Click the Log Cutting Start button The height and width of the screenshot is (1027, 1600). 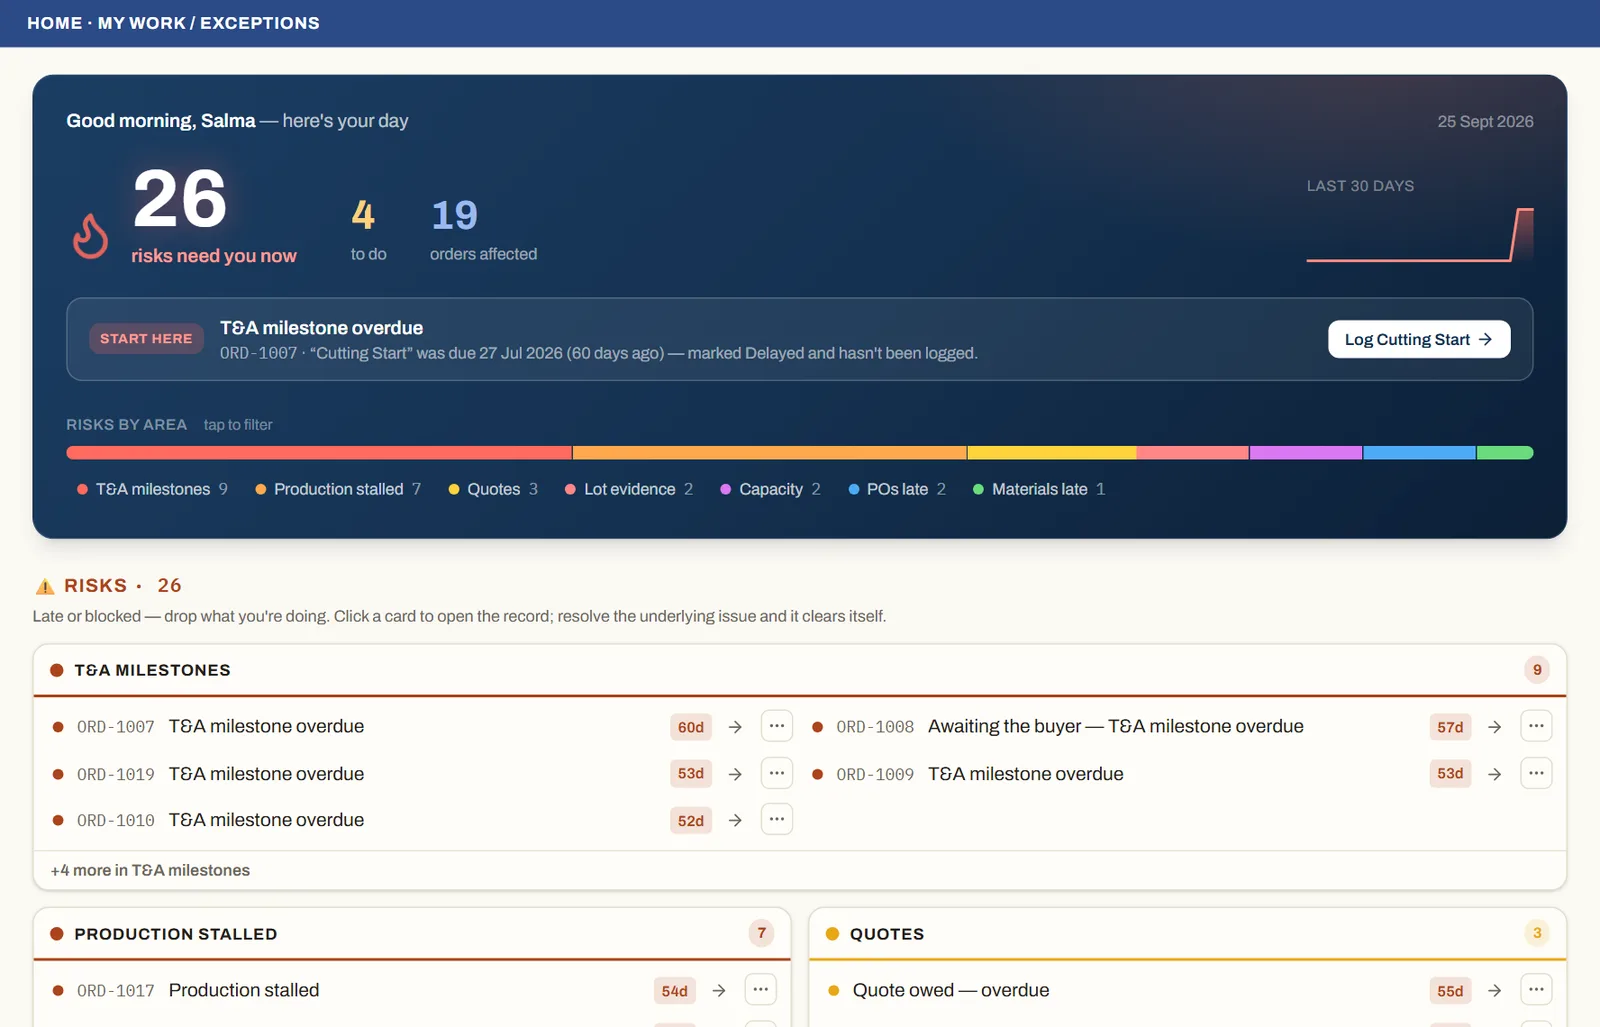(x=1419, y=339)
